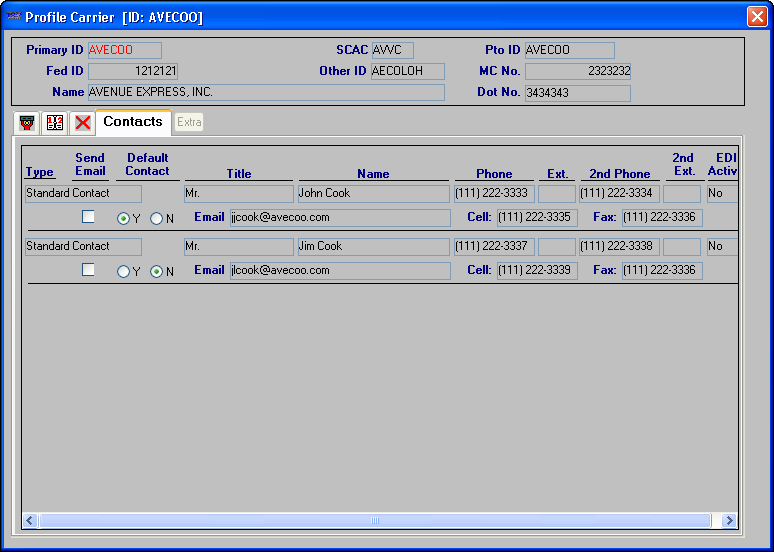Click John Cook's email field
The width and height of the screenshot is (774, 552).
click(339, 217)
